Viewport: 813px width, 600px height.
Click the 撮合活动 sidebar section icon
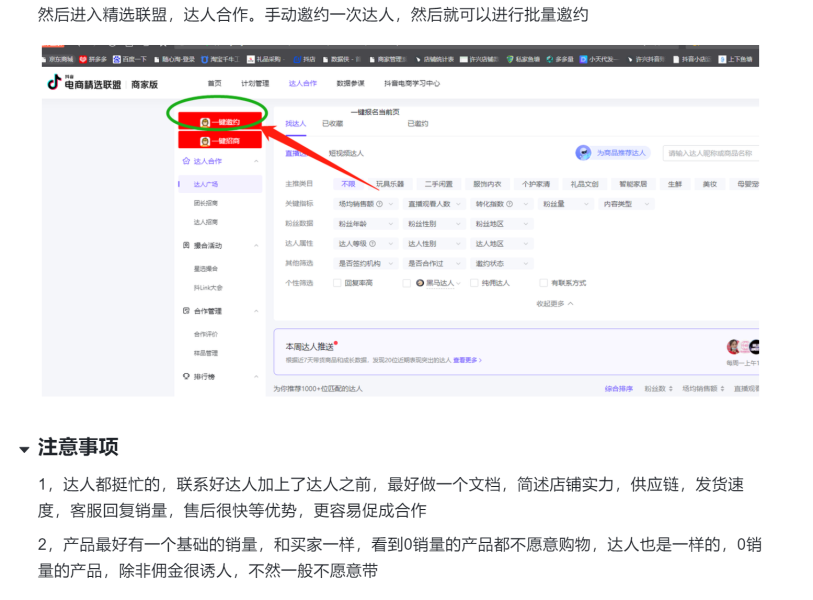coord(187,245)
